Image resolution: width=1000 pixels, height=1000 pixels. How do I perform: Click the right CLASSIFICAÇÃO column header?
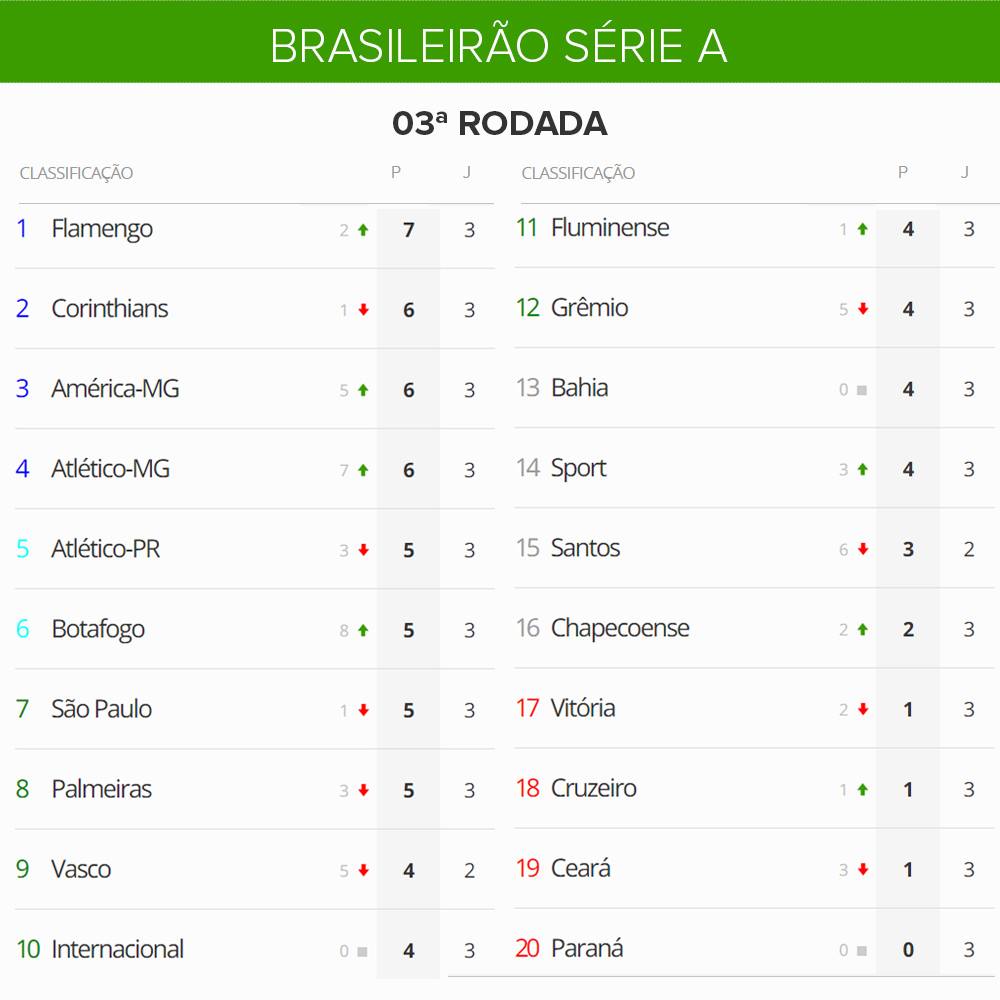click(x=578, y=173)
